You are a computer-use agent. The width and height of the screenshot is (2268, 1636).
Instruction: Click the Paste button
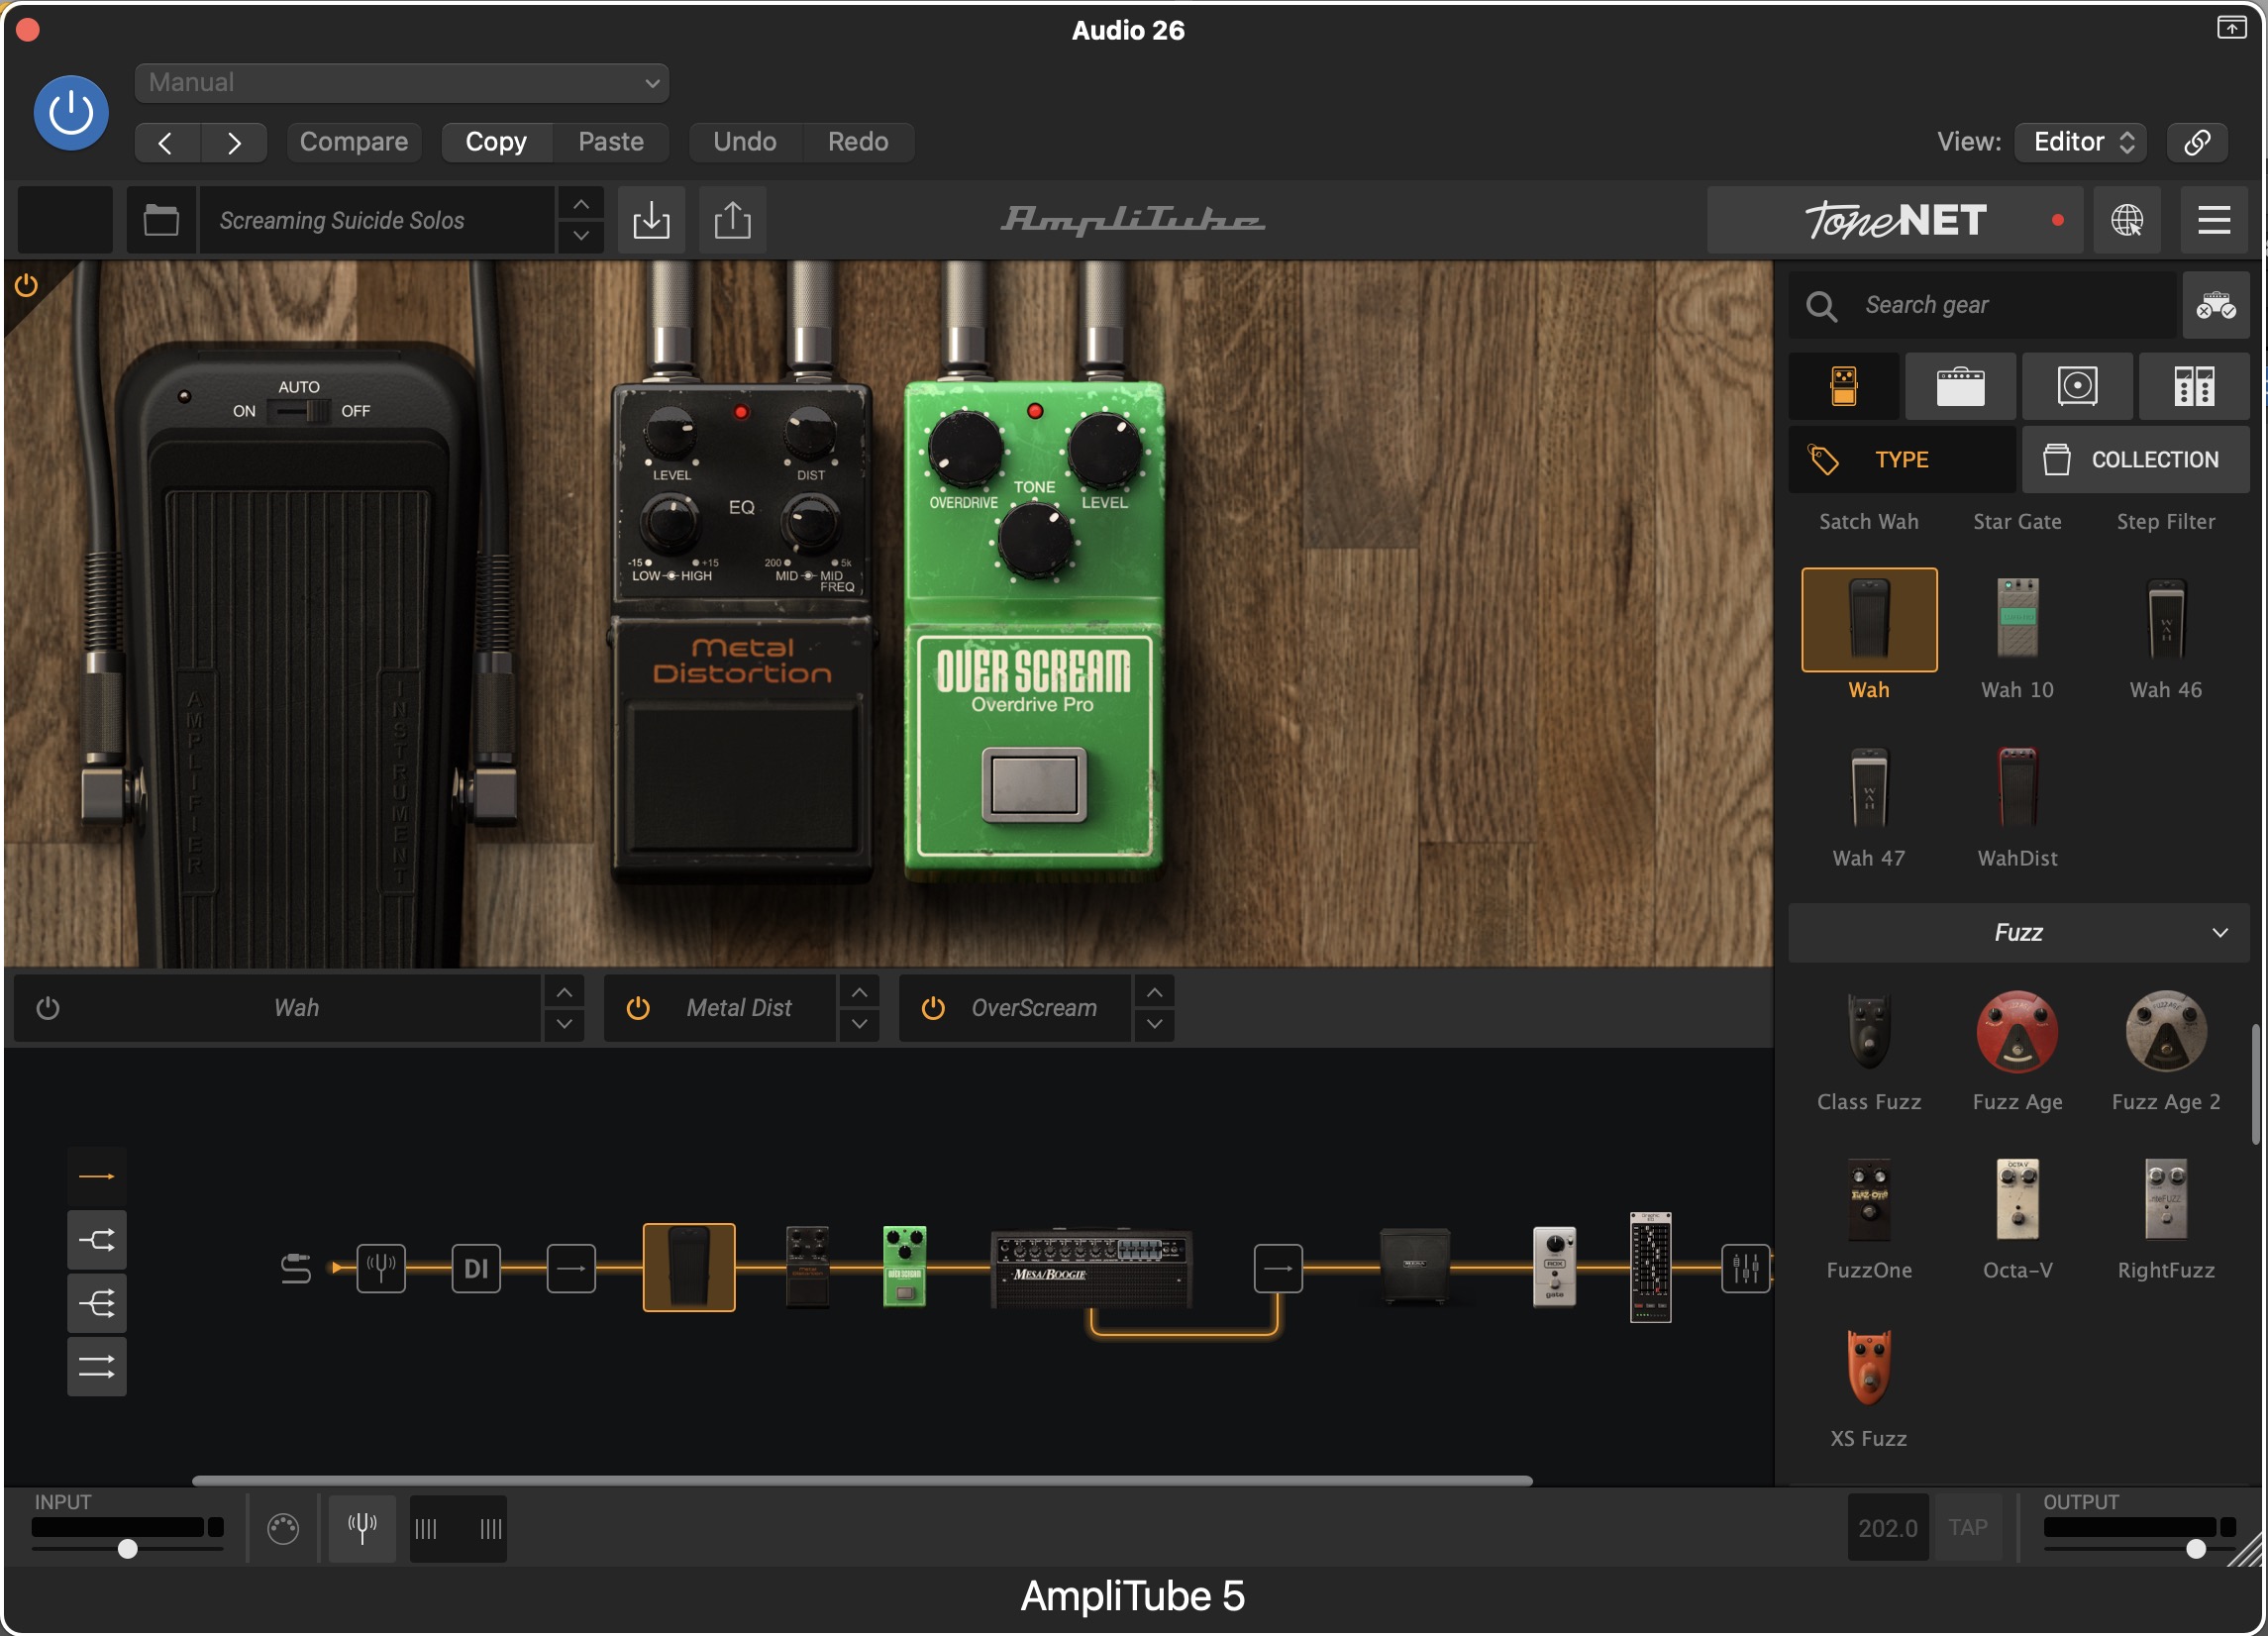click(611, 142)
